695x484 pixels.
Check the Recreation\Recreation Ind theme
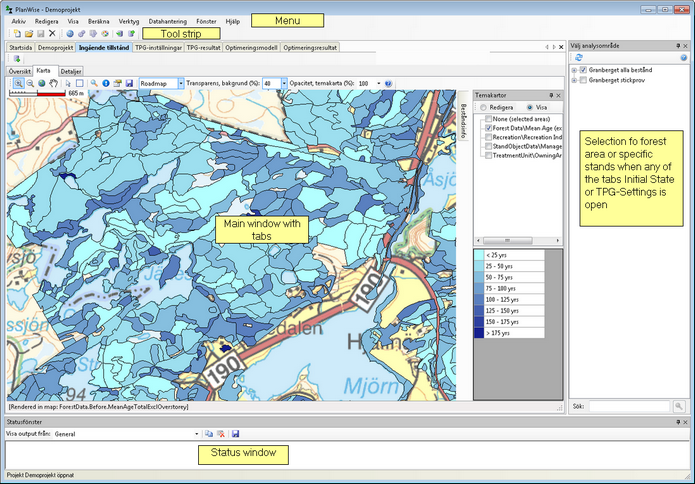(488, 137)
